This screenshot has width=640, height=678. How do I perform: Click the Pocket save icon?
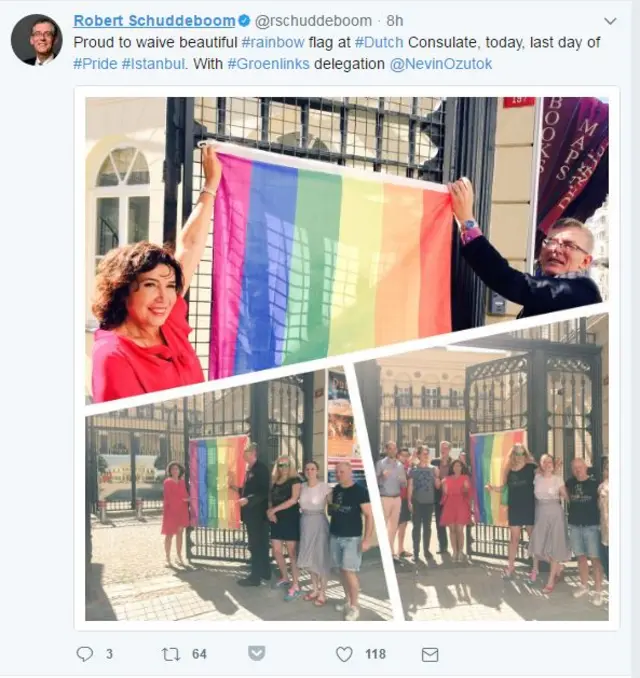256,653
